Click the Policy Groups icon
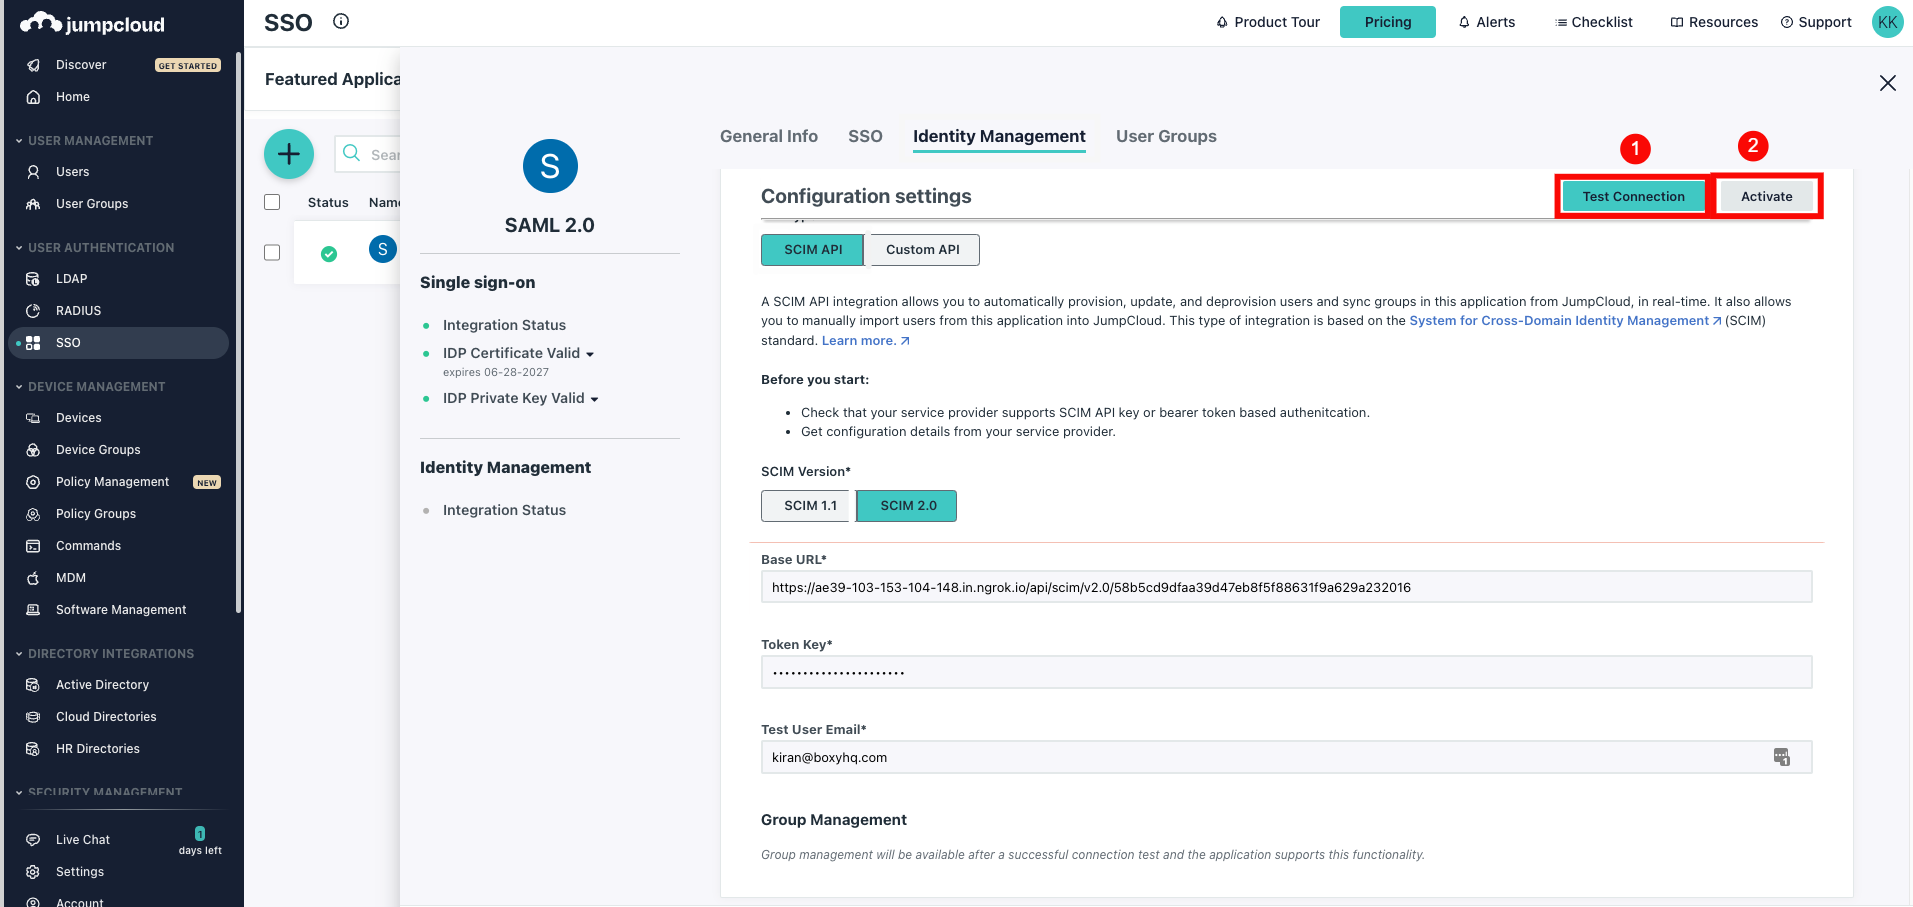The height and width of the screenshot is (907, 1913). click(33, 514)
